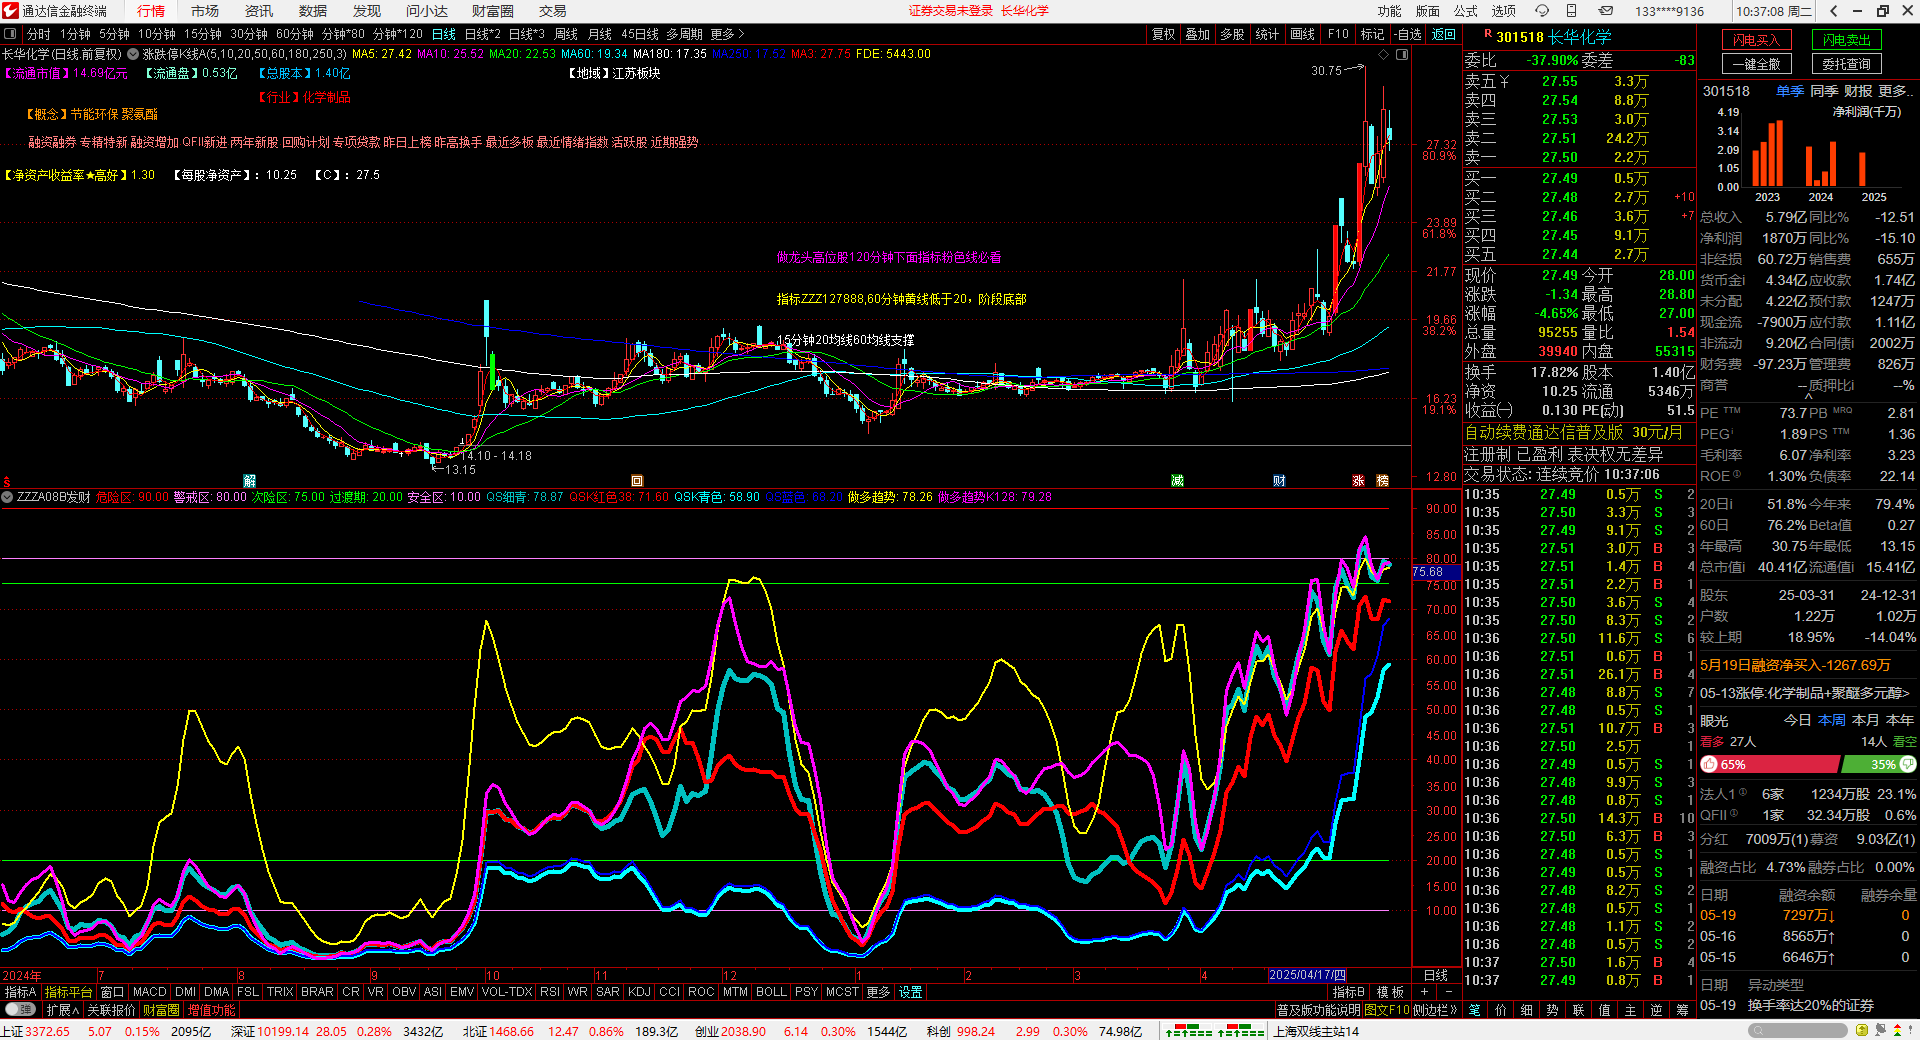Switch to the 市场 top tab

[x=205, y=11]
